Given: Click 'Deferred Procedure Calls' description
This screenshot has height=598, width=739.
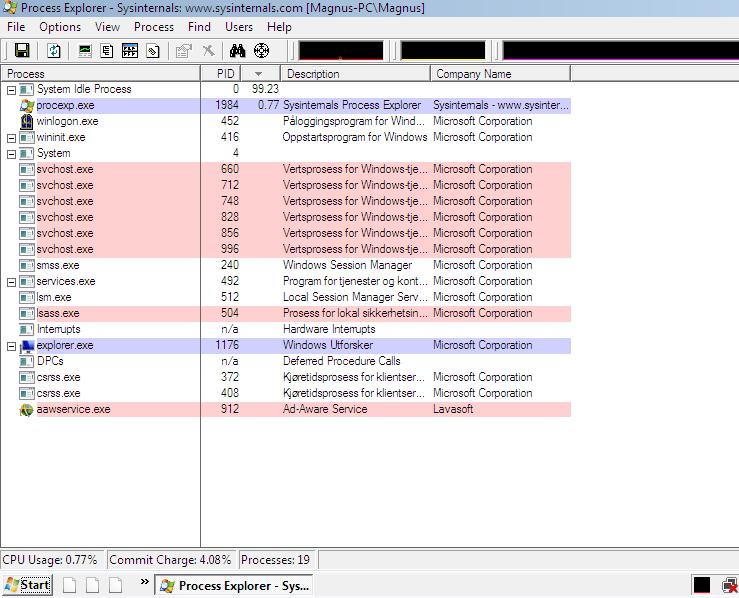Looking at the screenshot, I should click(342, 361).
